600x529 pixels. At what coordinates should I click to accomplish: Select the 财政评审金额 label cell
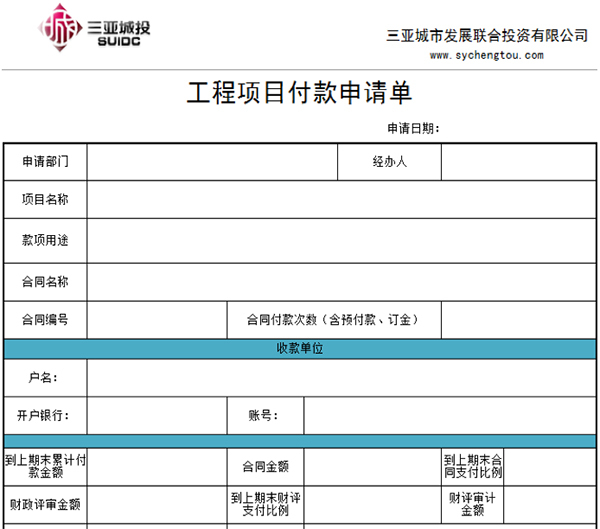click(x=45, y=505)
